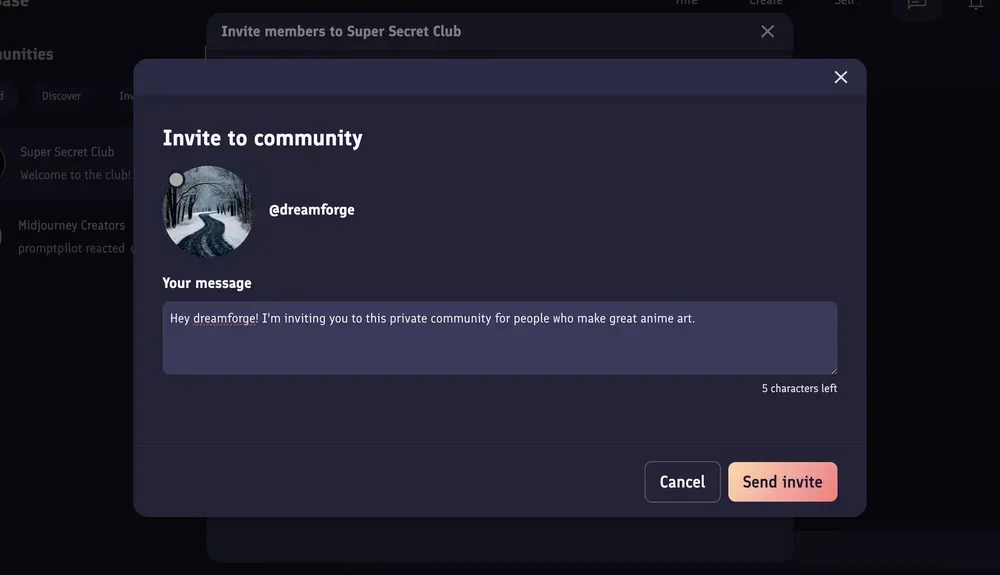The image size is (1000, 575).
Task: Click the 'Invite to community' heading
Action: 262,138
